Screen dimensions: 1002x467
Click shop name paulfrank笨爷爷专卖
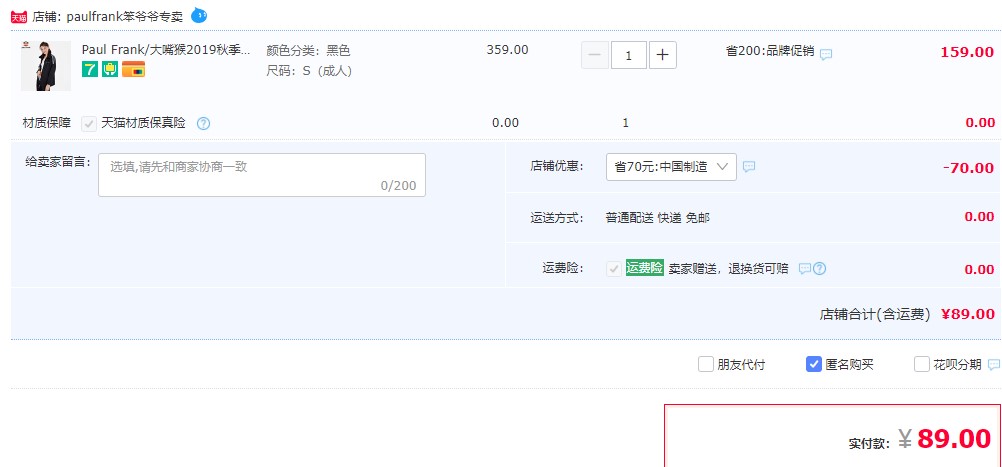(125, 17)
